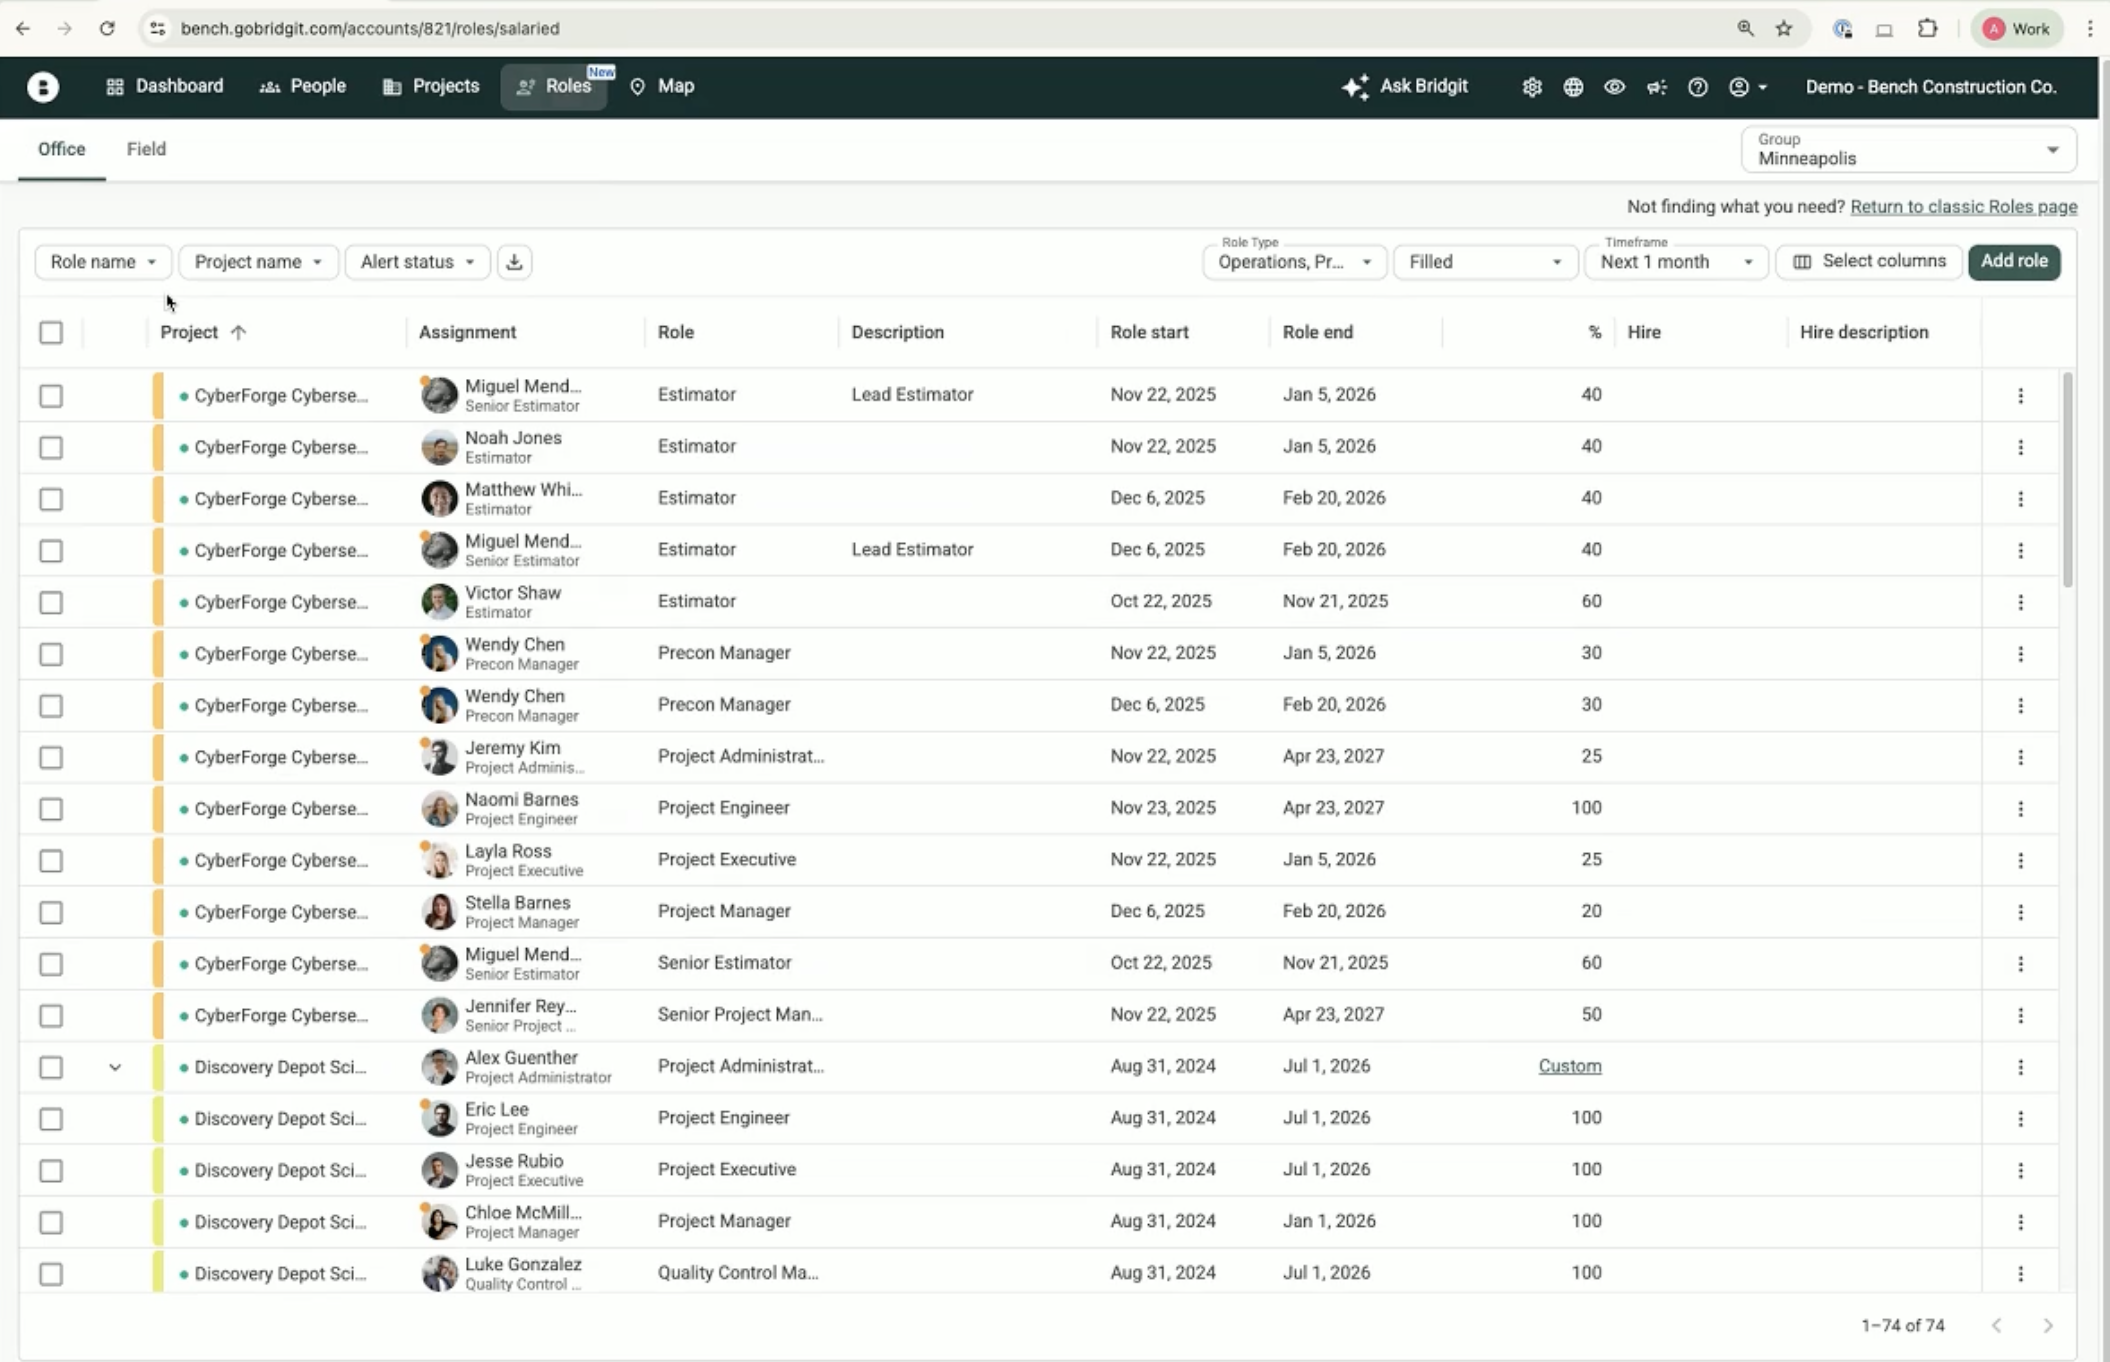Open the help question mark icon
The width and height of the screenshot is (2110, 1362).
[x=1697, y=87]
